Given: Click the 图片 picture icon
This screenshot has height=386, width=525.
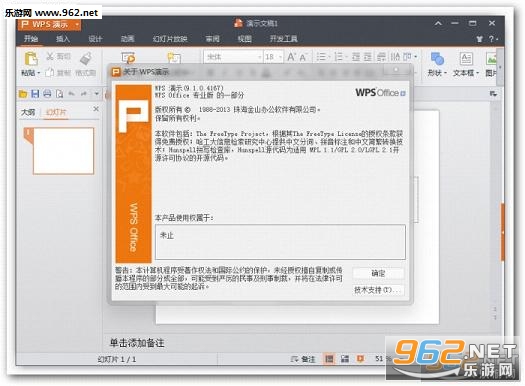Looking at the screenshot, I should (492, 59).
